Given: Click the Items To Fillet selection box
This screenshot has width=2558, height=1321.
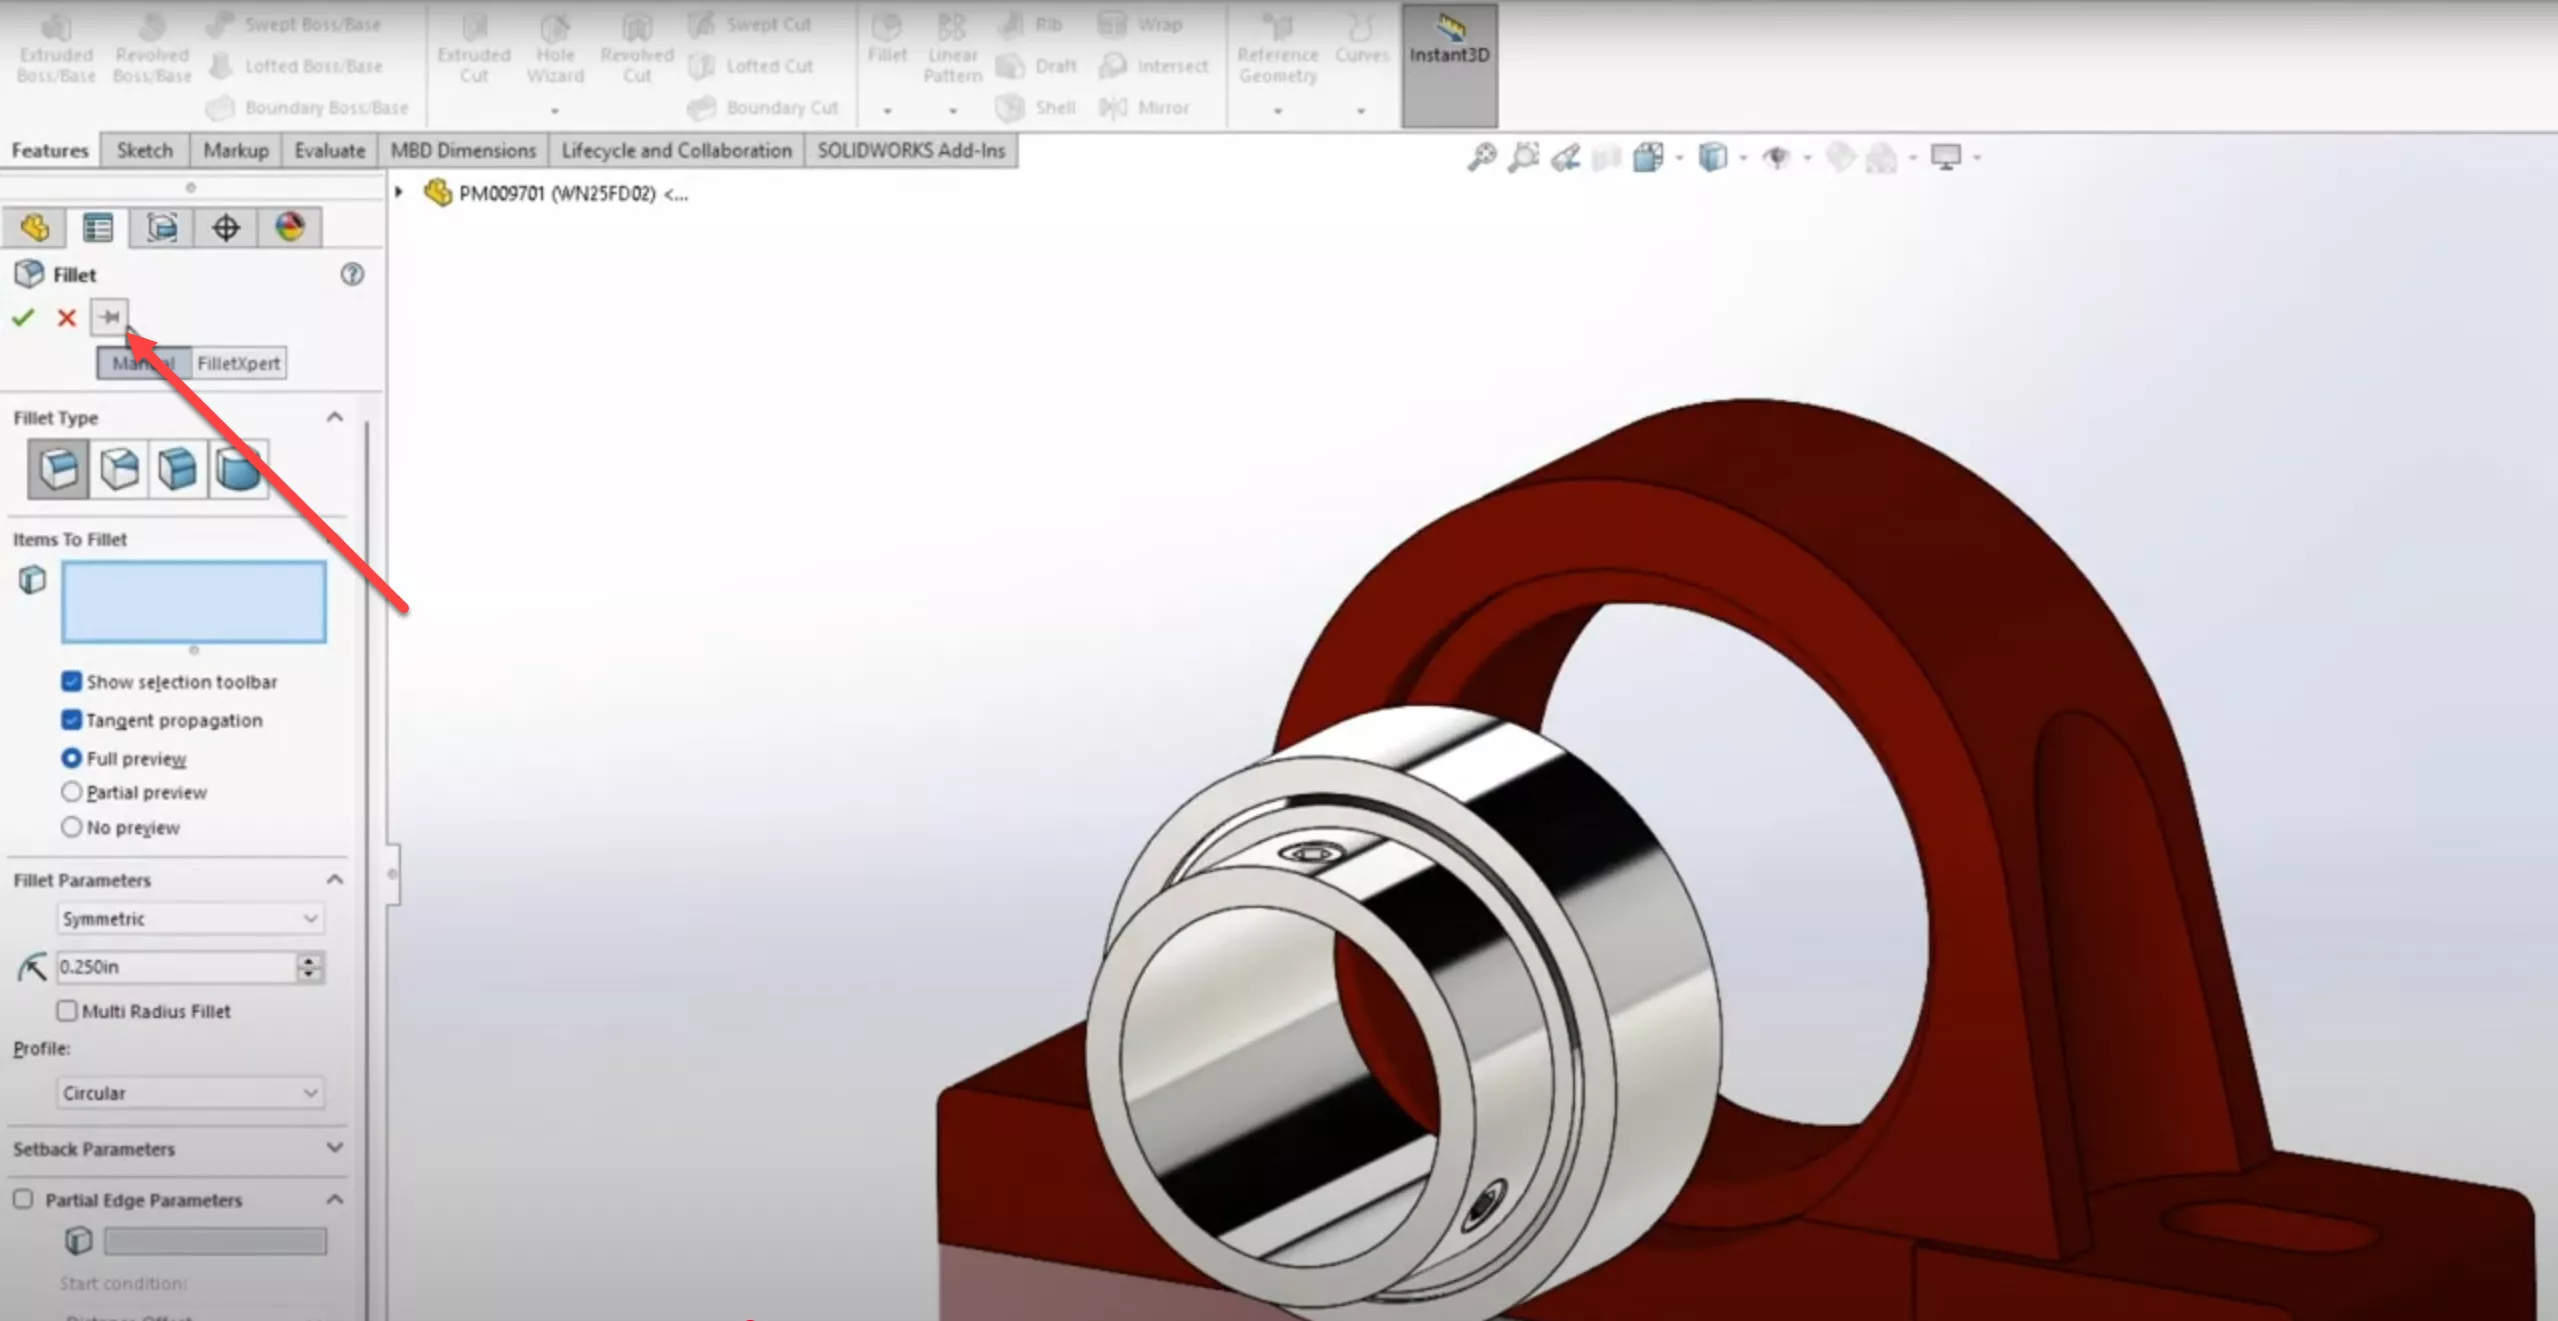Looking at the screenshot, I should click(194, 601).
